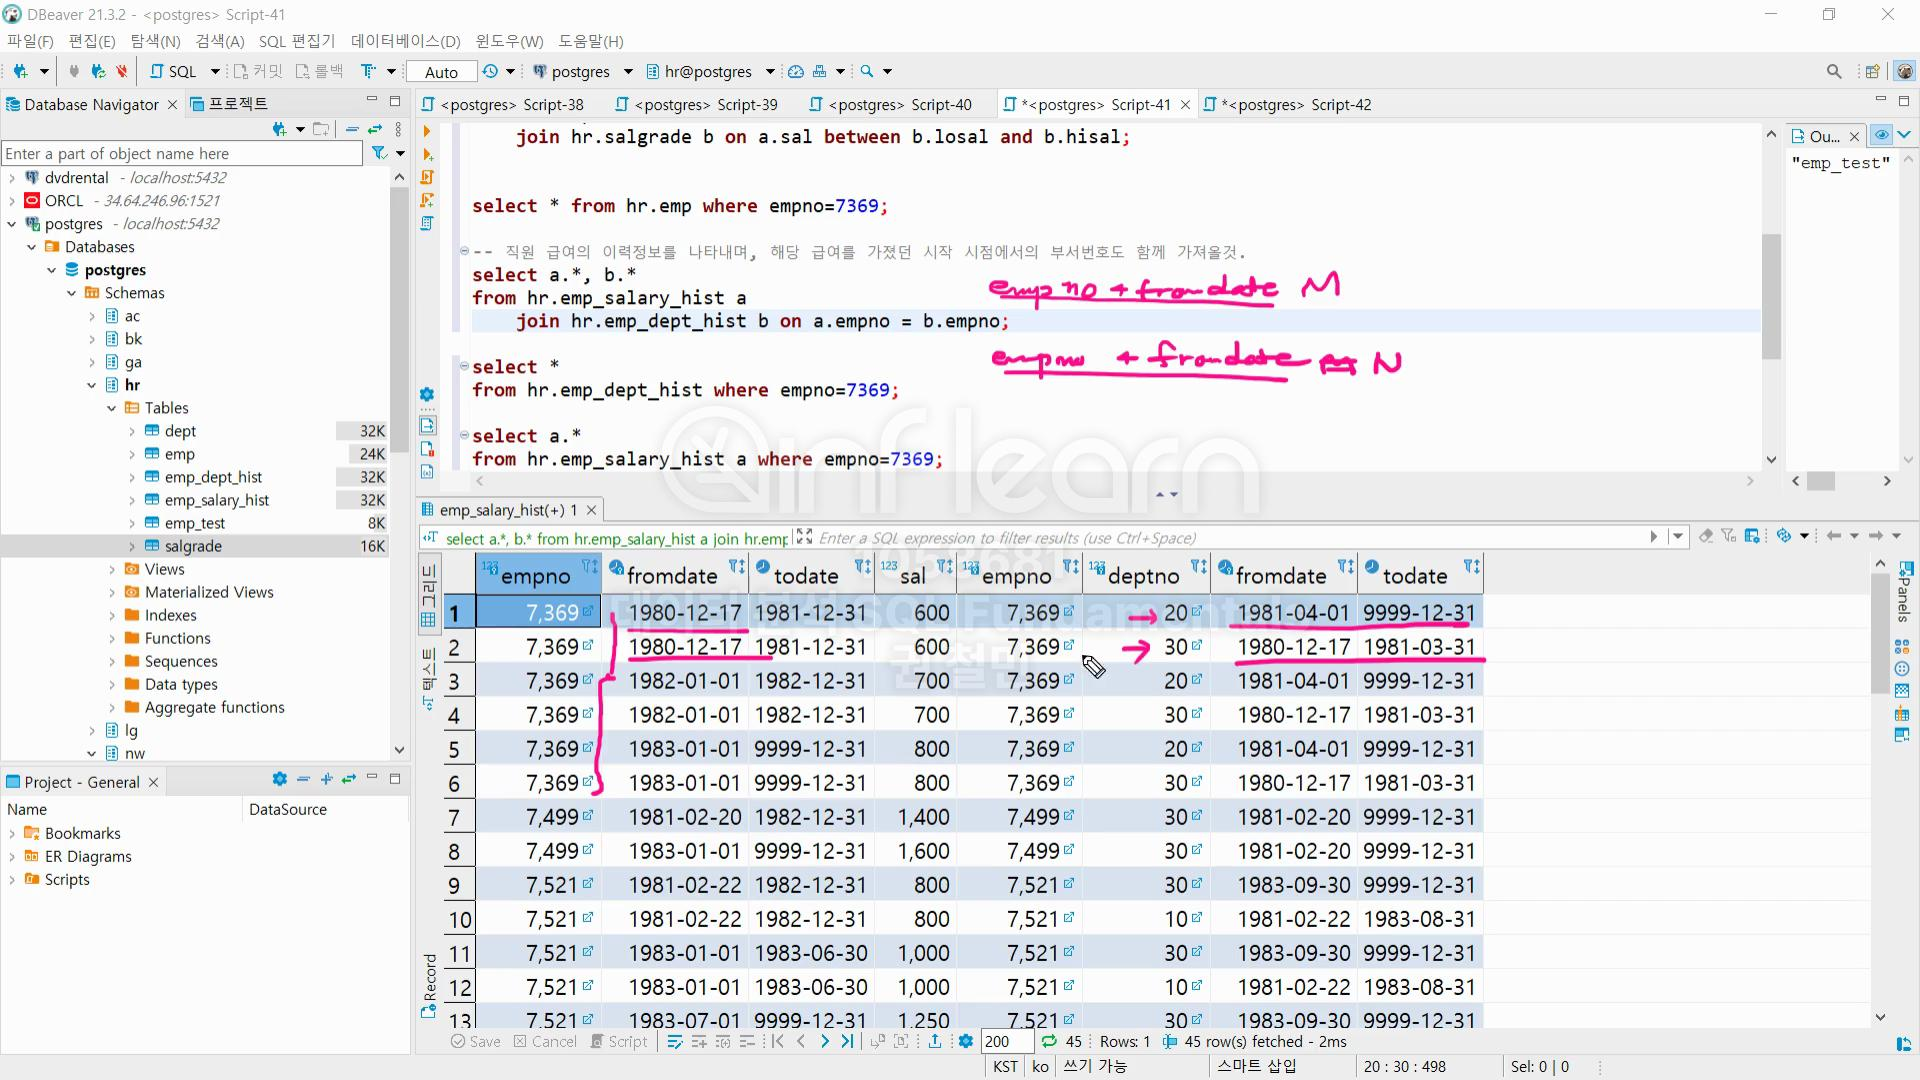Click the object name filter input field
Image resolution: width=1920 pixels, height=1080 pixels.
click(182, 153)
